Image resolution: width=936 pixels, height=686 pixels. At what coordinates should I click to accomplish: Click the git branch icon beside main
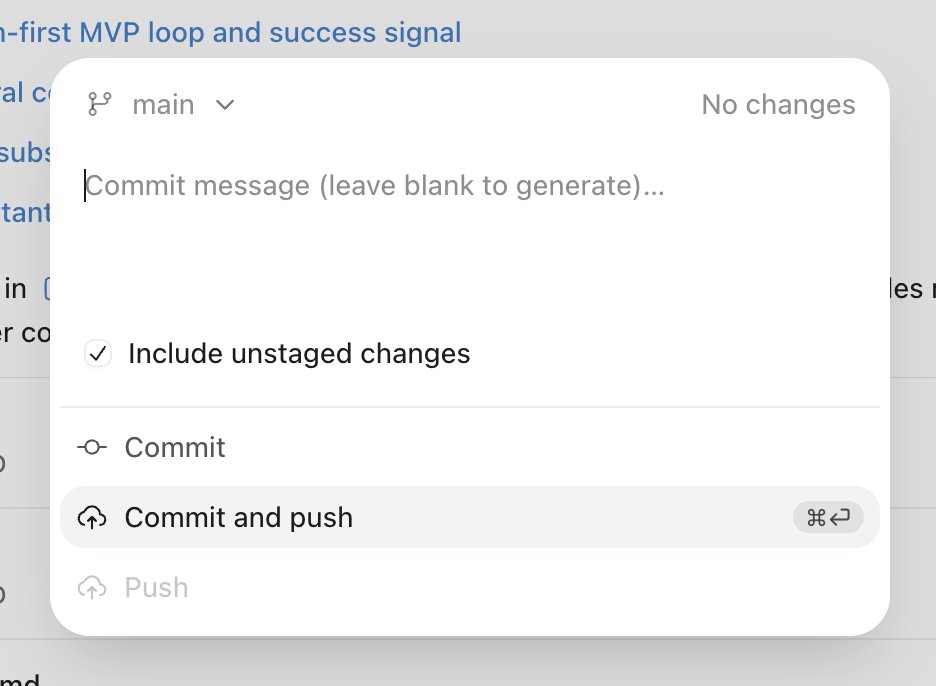tap(99, 104)
